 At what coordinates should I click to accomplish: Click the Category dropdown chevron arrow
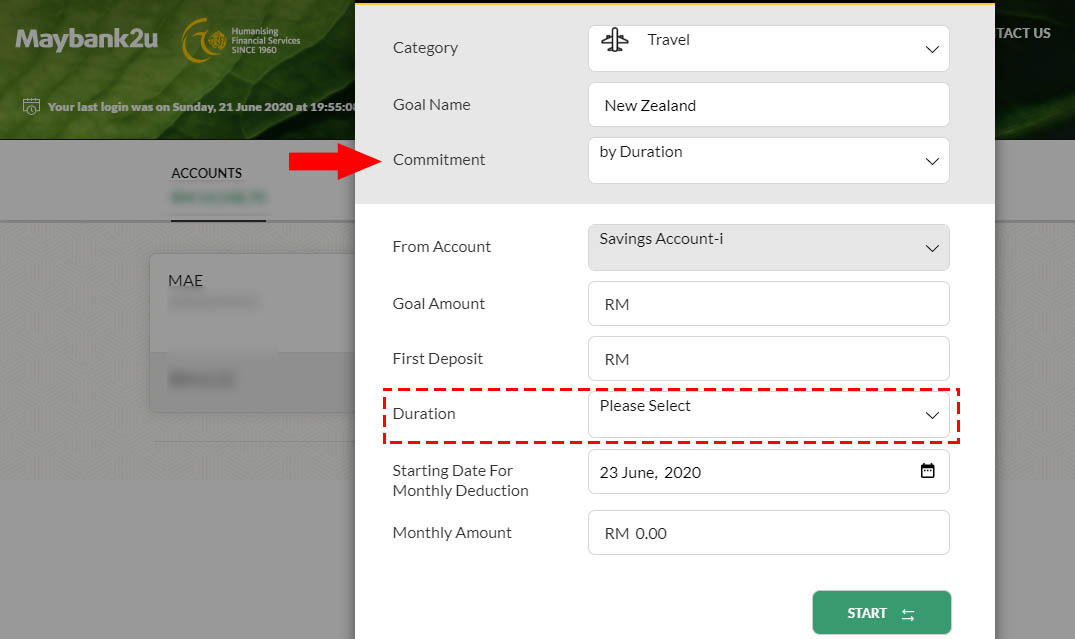[932, 49]
